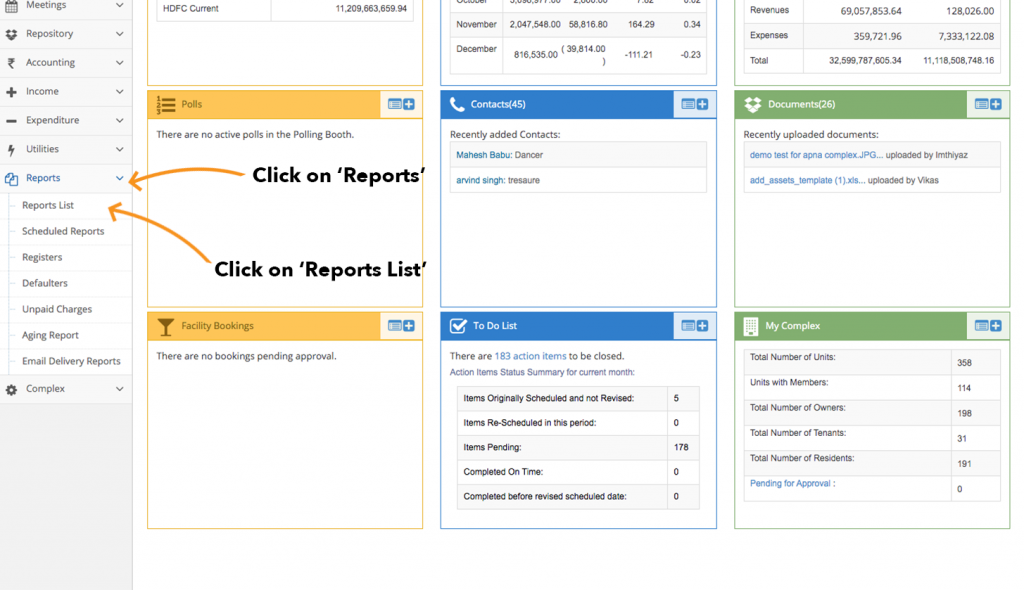Add a to-do item with the plus icon
Image resolution: width=1024 pixels, height=590 pixels.
pyautogui.click(x=702, y=326)
